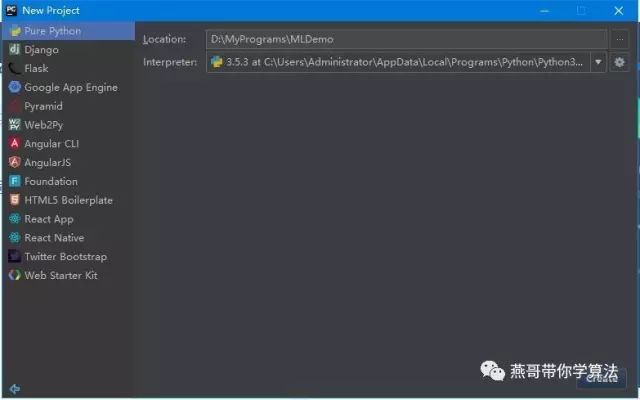The image size is (640, 400).
Task: Click the Web Starter Kit icon
Action: (x=15, y=275)
